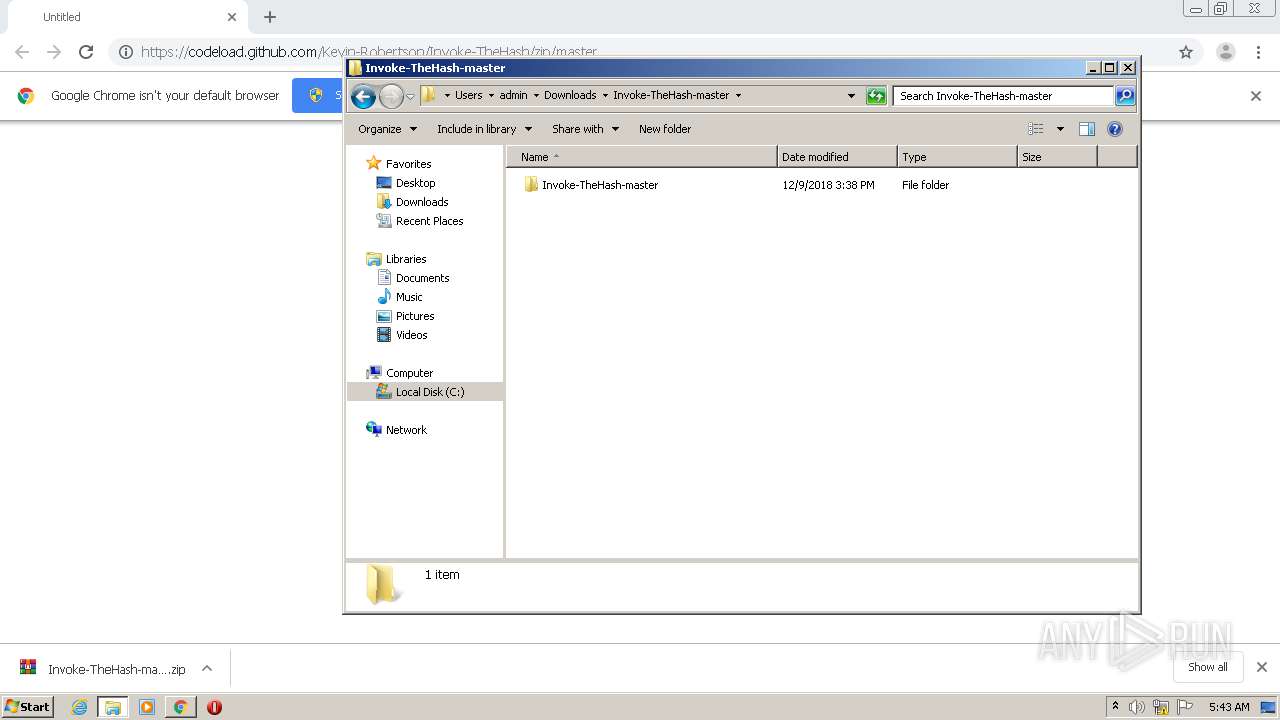Open Chrome profile avatar icon
The height and width of the screenshot is (720, 1280).
[x=1225, y=52]
